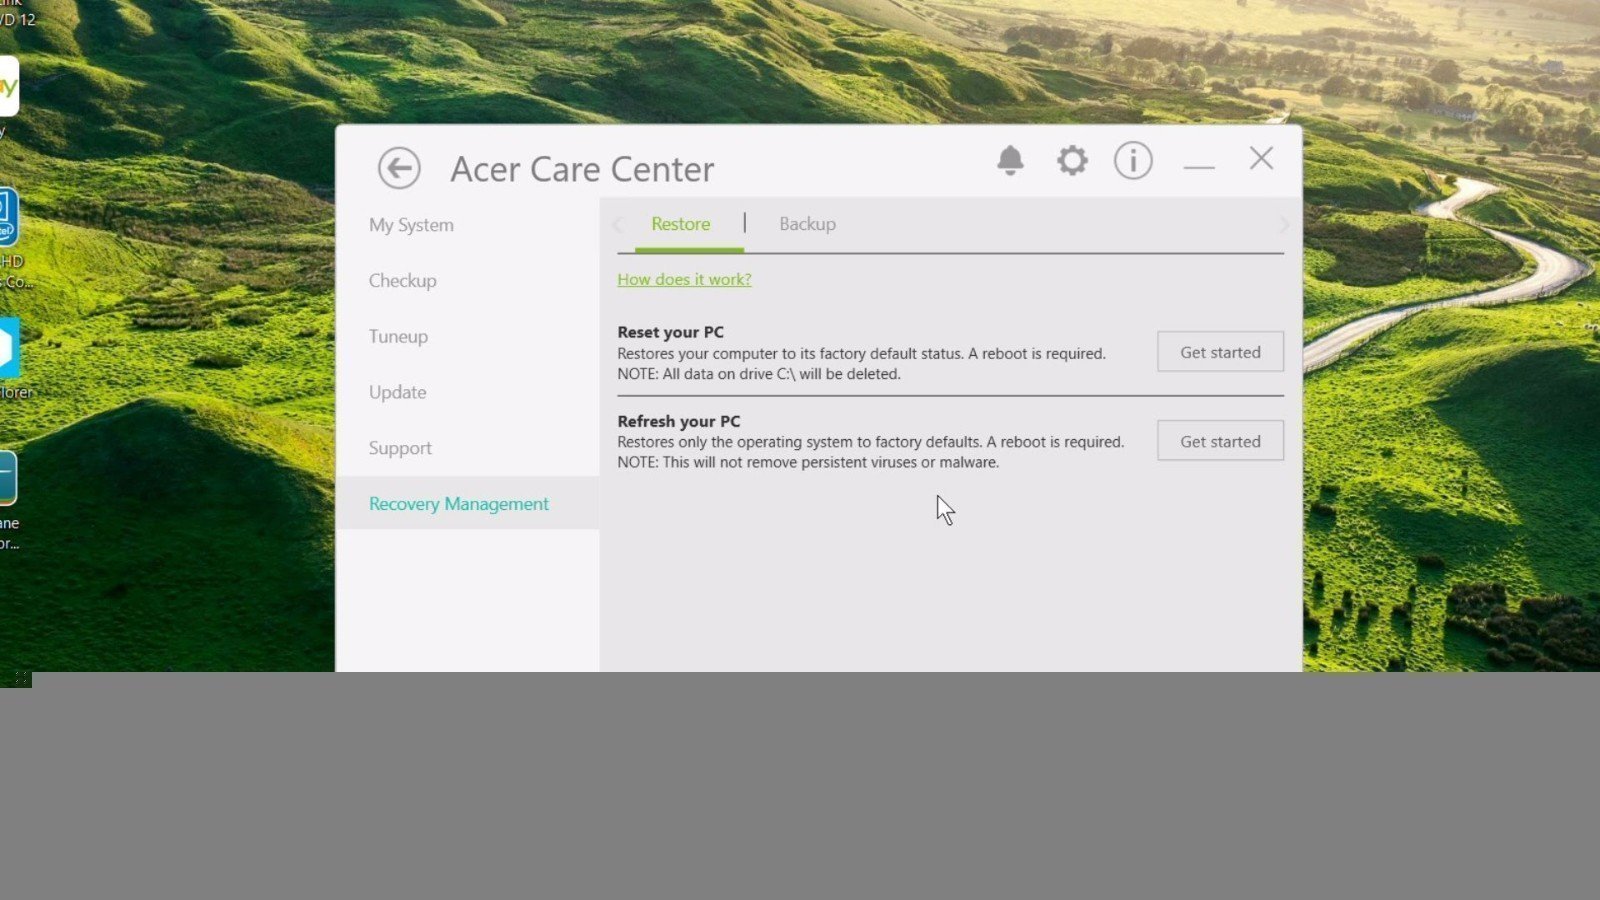
Task: Click the right tab scroll chevron
Action: pyautogui.click(x=1284, y=224)
